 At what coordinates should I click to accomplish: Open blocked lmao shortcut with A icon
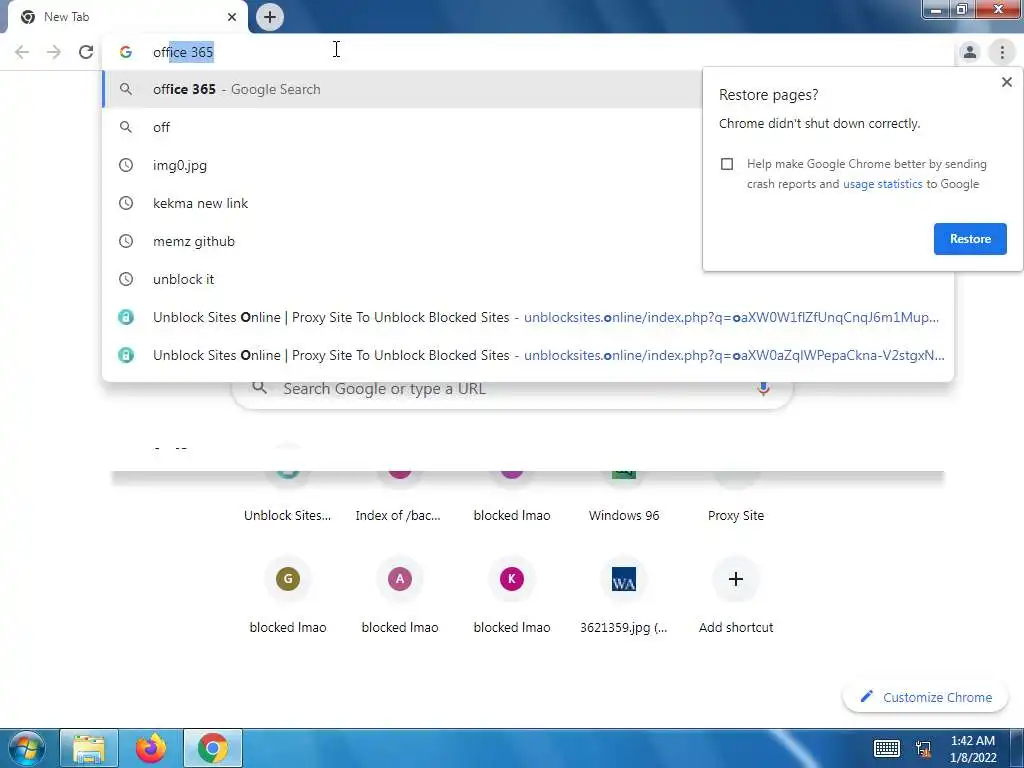point(400,579)
